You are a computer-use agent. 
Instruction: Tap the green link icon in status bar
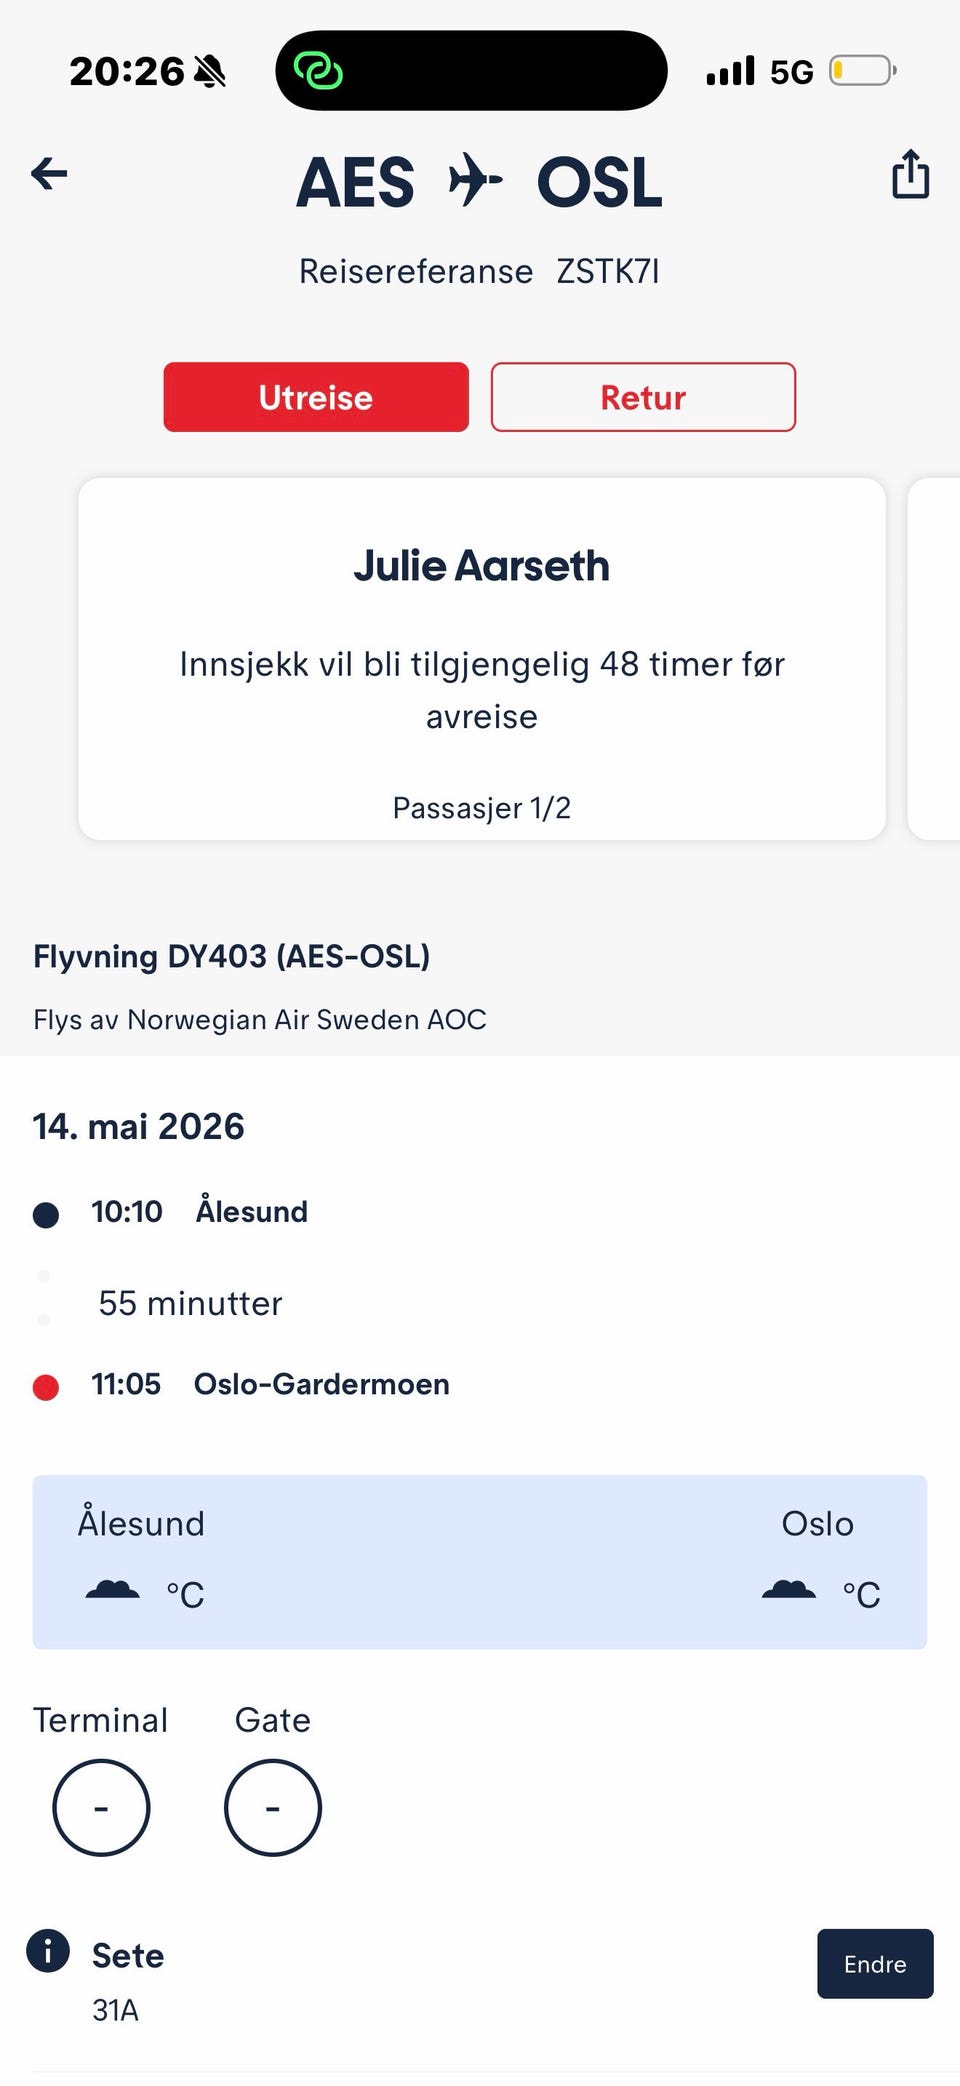click(x=318, y=71)
